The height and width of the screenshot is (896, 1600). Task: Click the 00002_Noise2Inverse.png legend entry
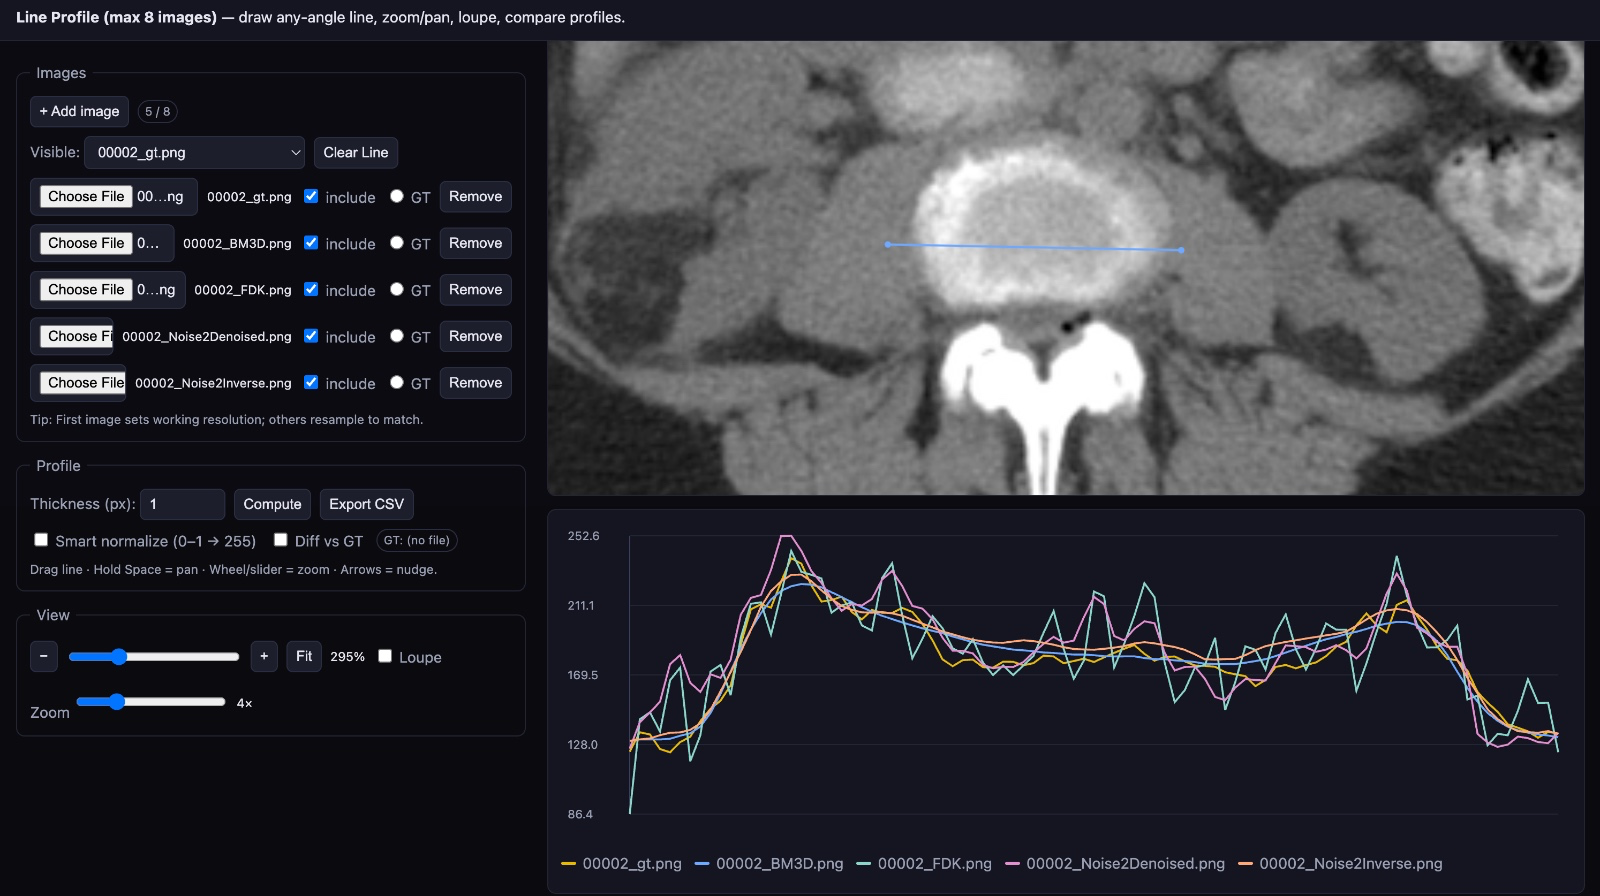click(1340, 863)
